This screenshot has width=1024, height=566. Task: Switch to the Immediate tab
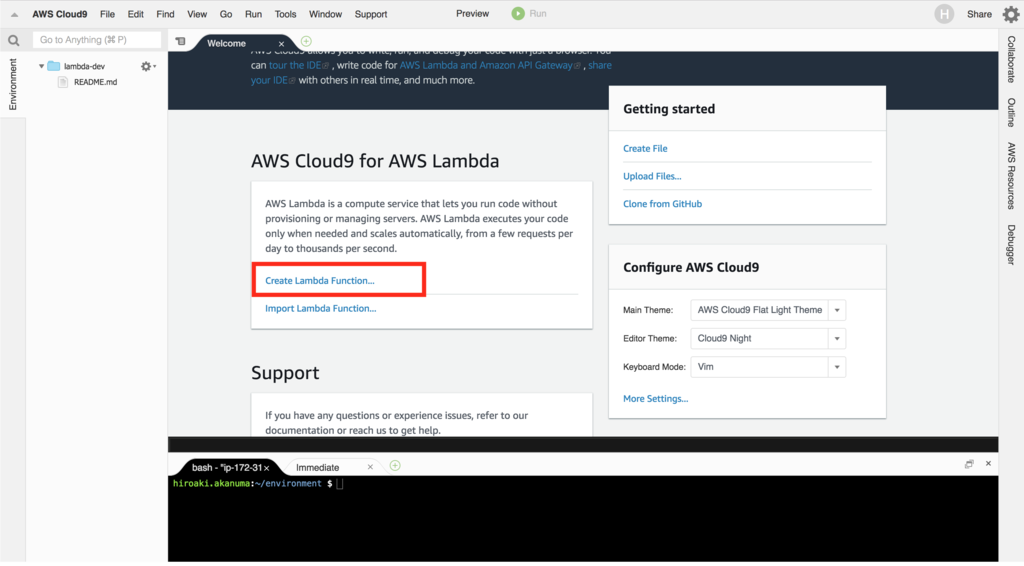pyautogui.click(x=317, y=467)
